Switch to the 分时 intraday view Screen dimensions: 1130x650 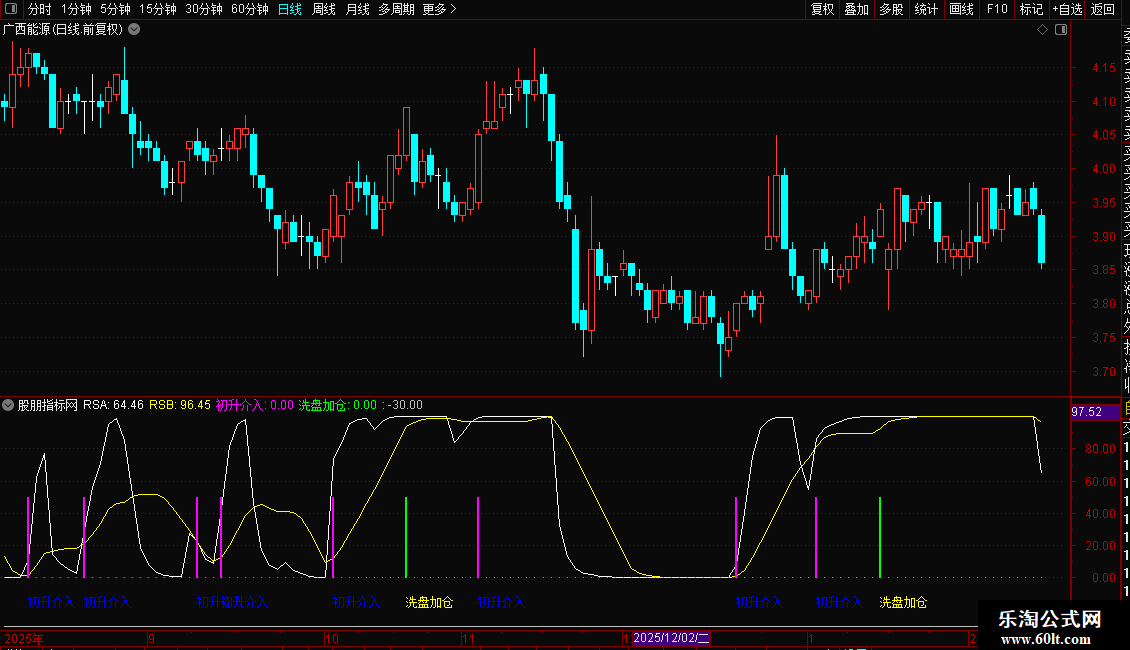(x=39, y=10)
